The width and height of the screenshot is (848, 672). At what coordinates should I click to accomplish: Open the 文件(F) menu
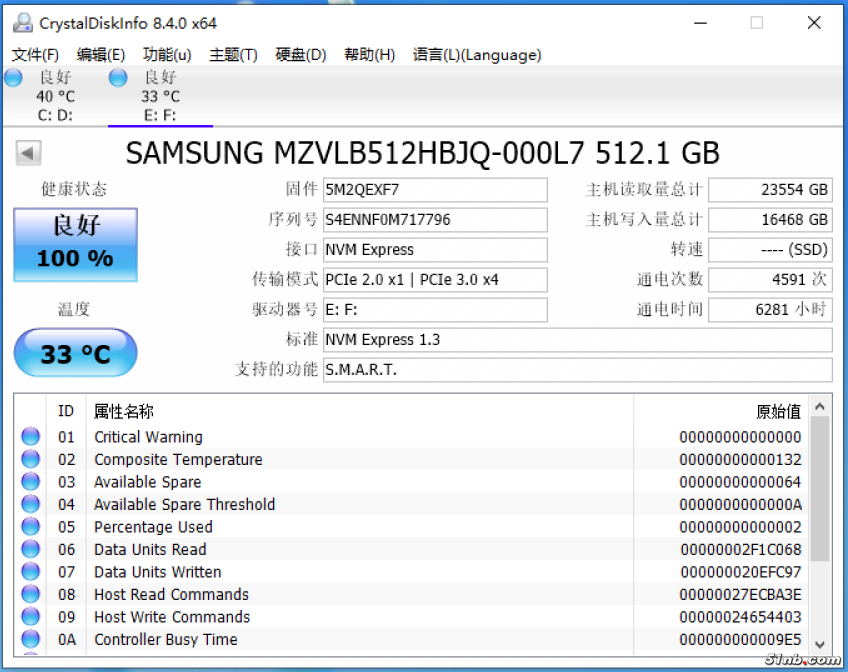[x=35, y=55]
